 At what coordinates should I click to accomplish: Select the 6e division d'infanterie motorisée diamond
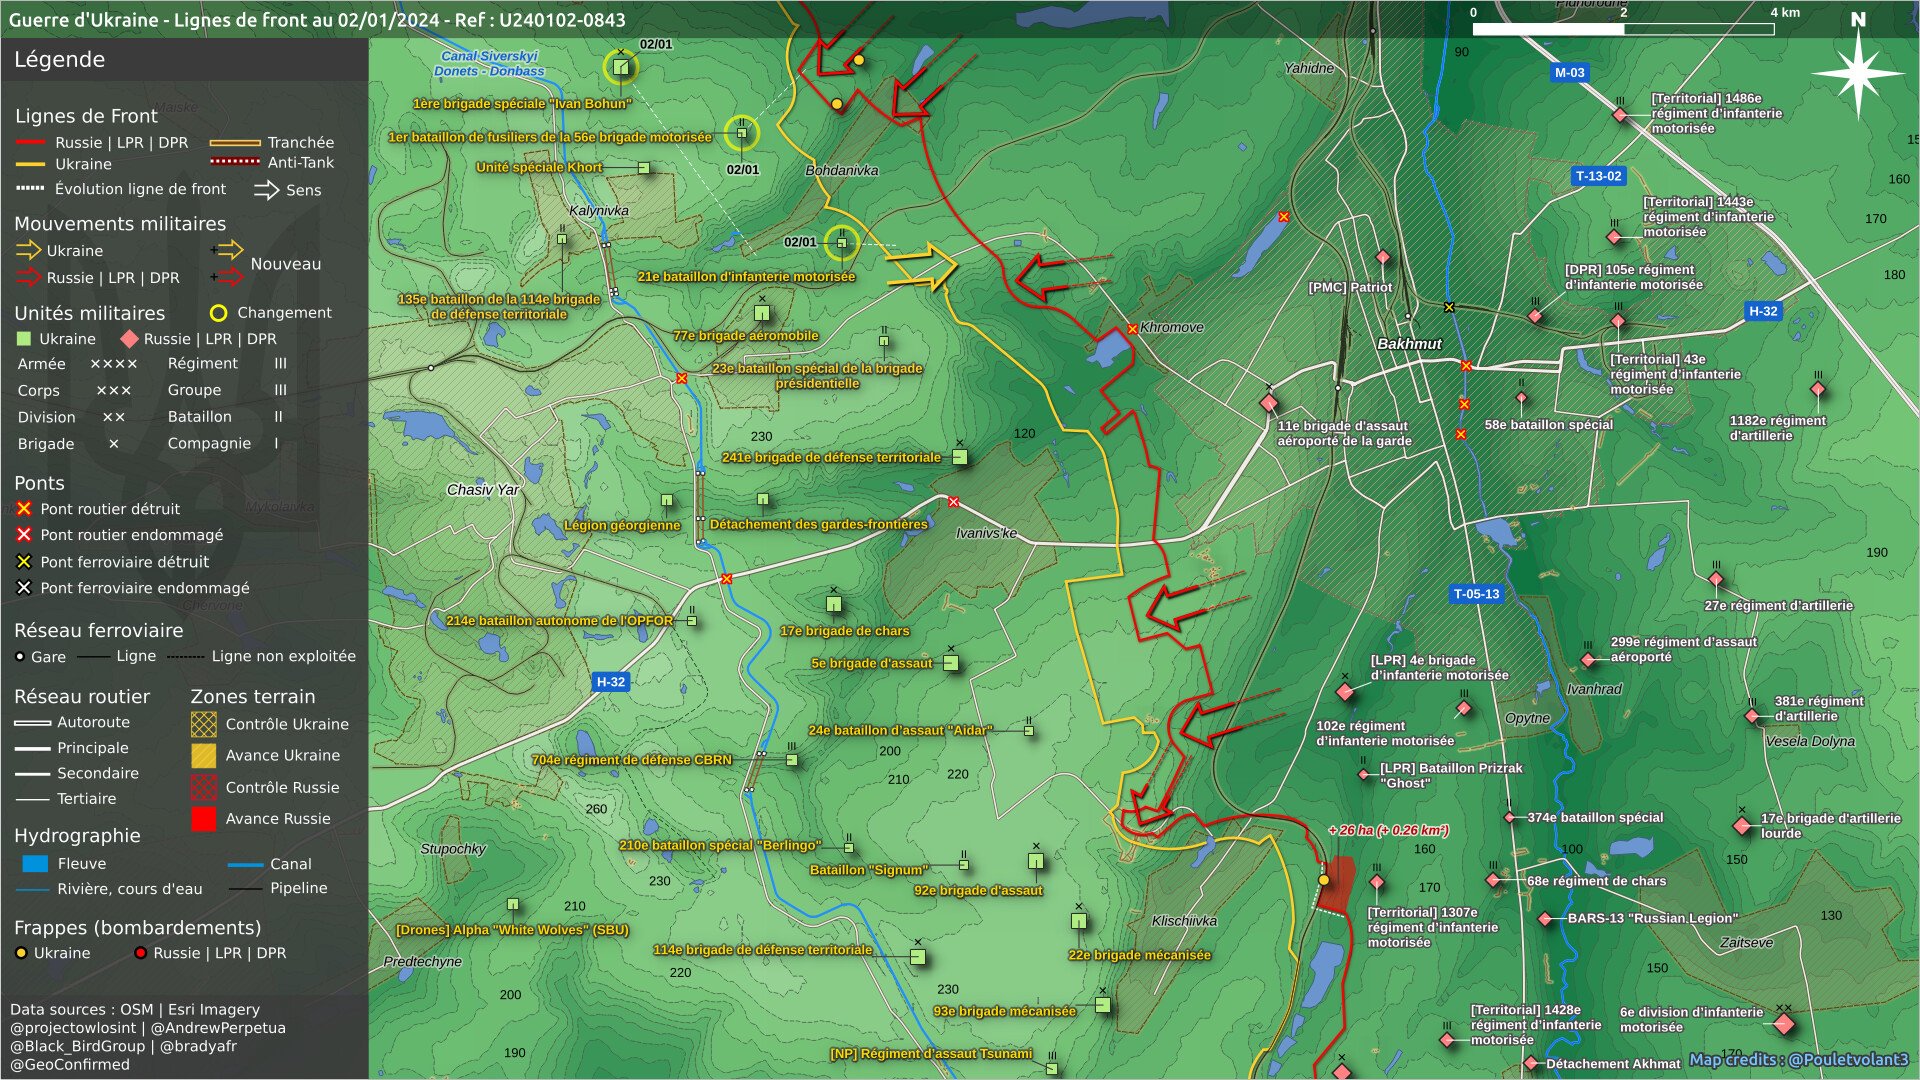click(x=1783, y=1023)
